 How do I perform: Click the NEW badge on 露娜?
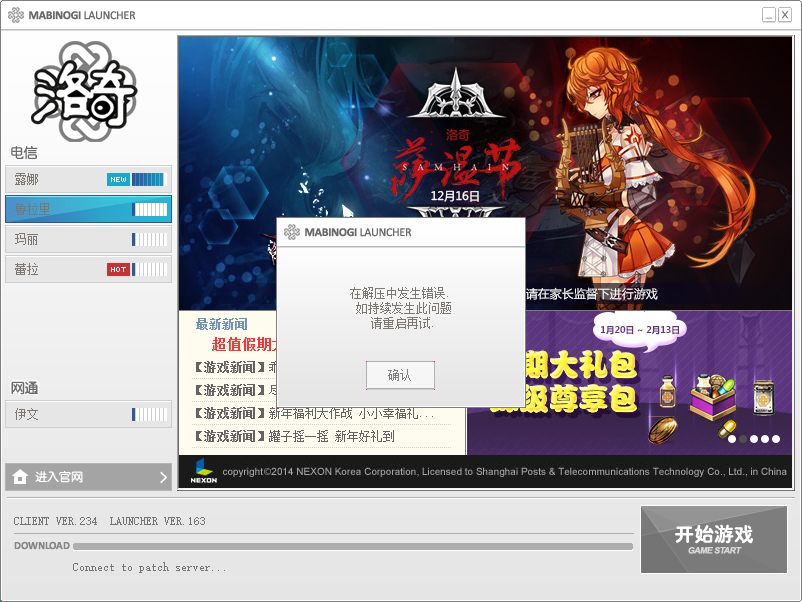[118, 180]
